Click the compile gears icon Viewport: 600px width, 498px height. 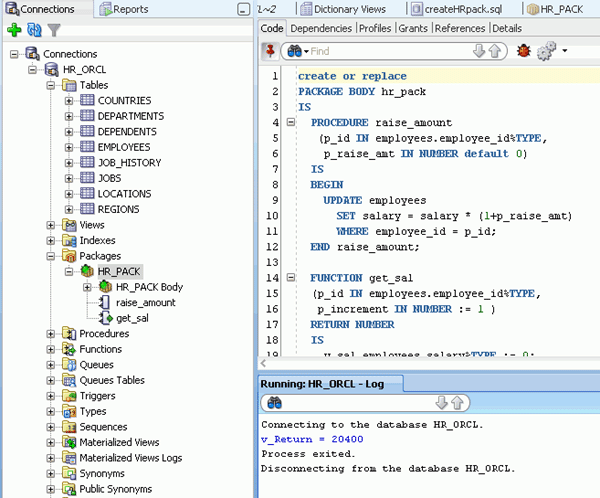pos(546,50)
